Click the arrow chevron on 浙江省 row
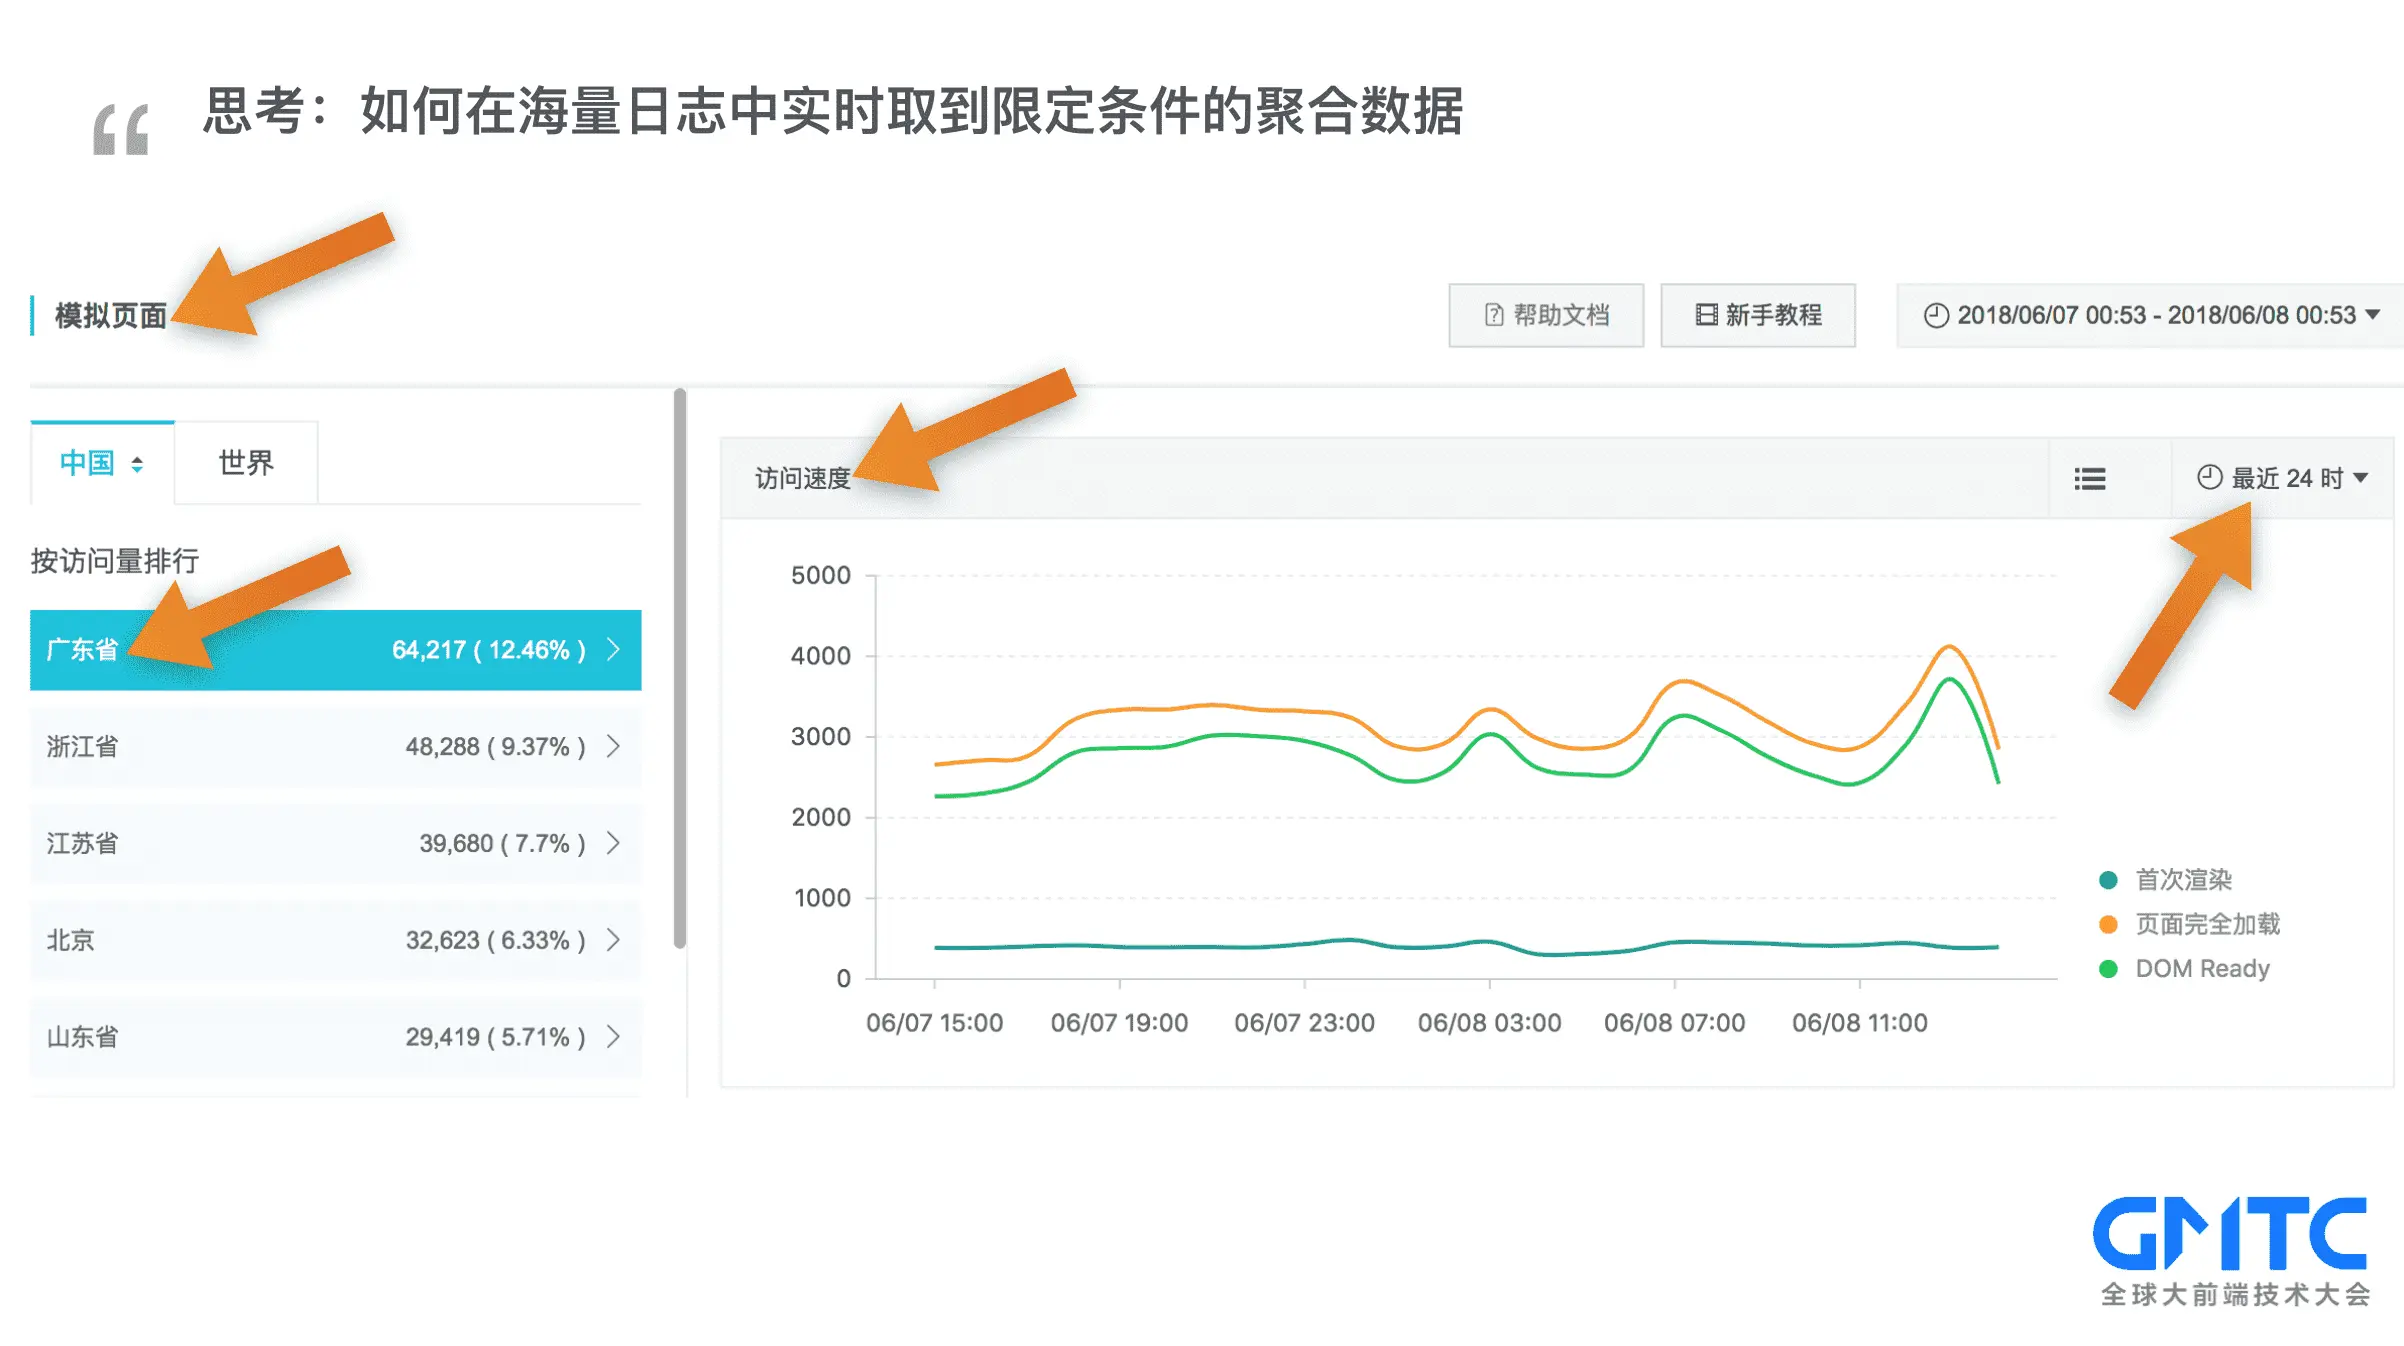Viewport: 2404px width, 1346px height. tap(613, 746)
